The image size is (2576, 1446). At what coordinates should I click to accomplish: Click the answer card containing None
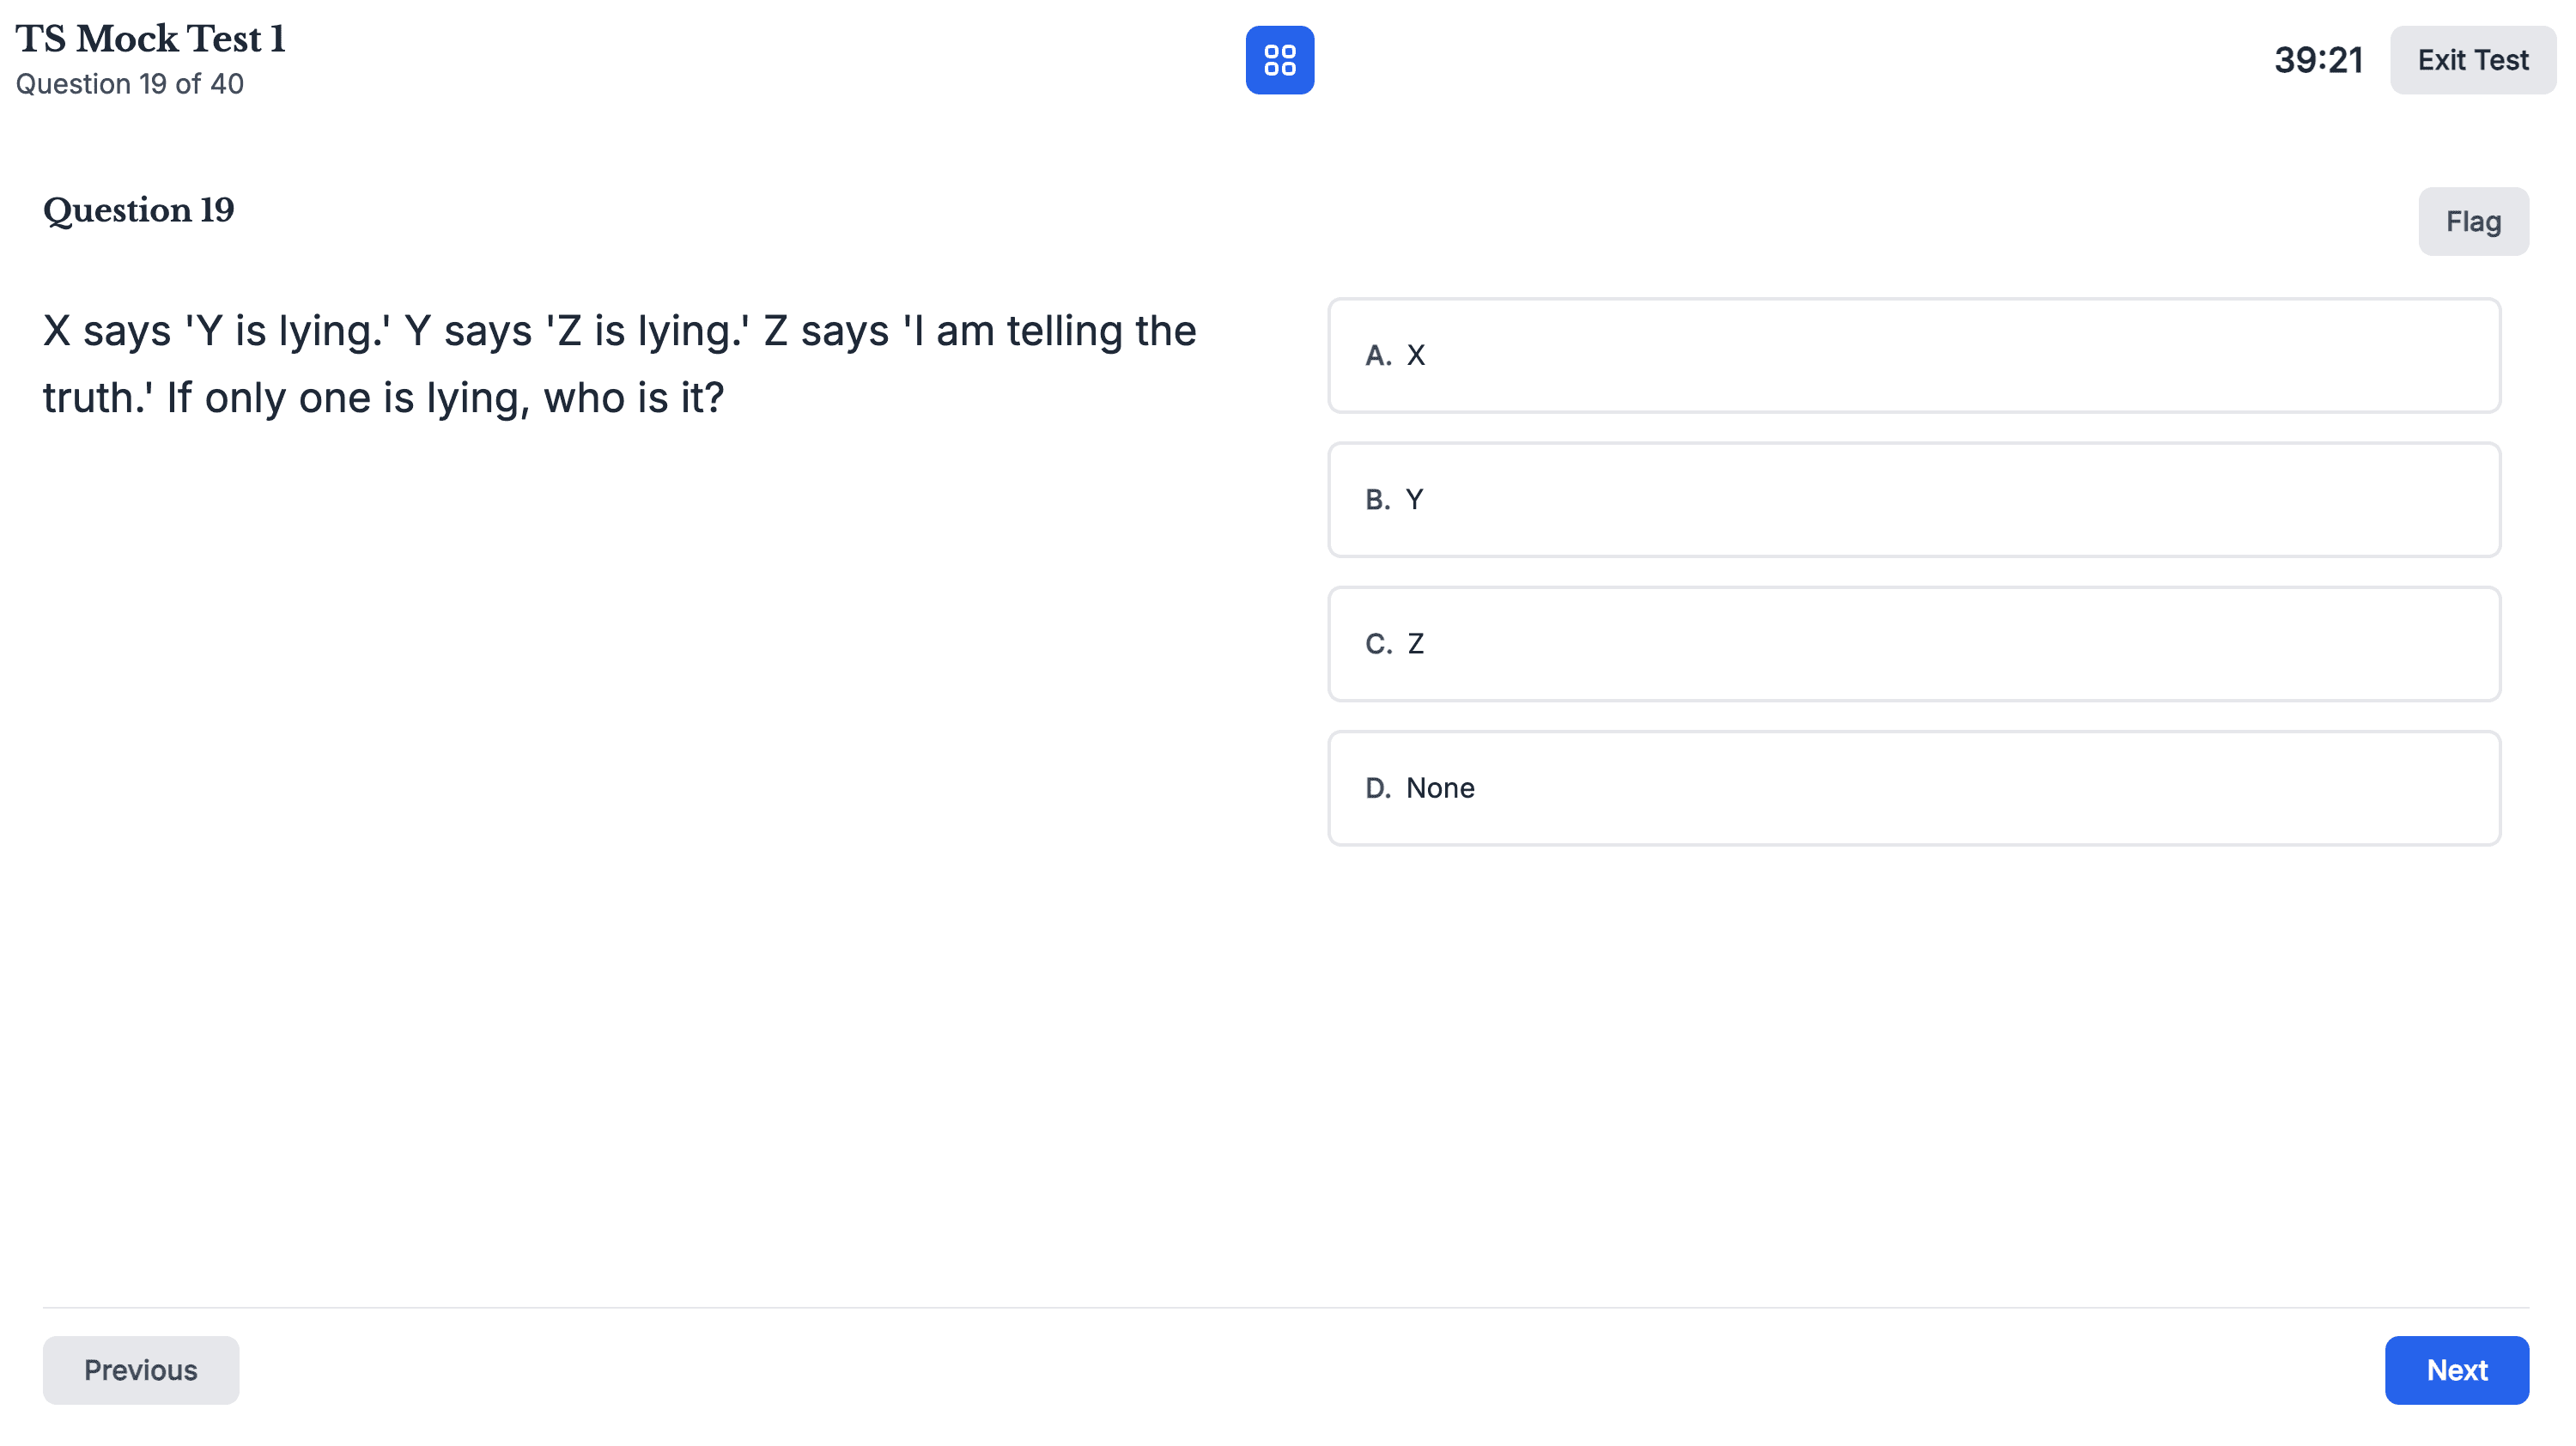click(x=1913, y=788)
